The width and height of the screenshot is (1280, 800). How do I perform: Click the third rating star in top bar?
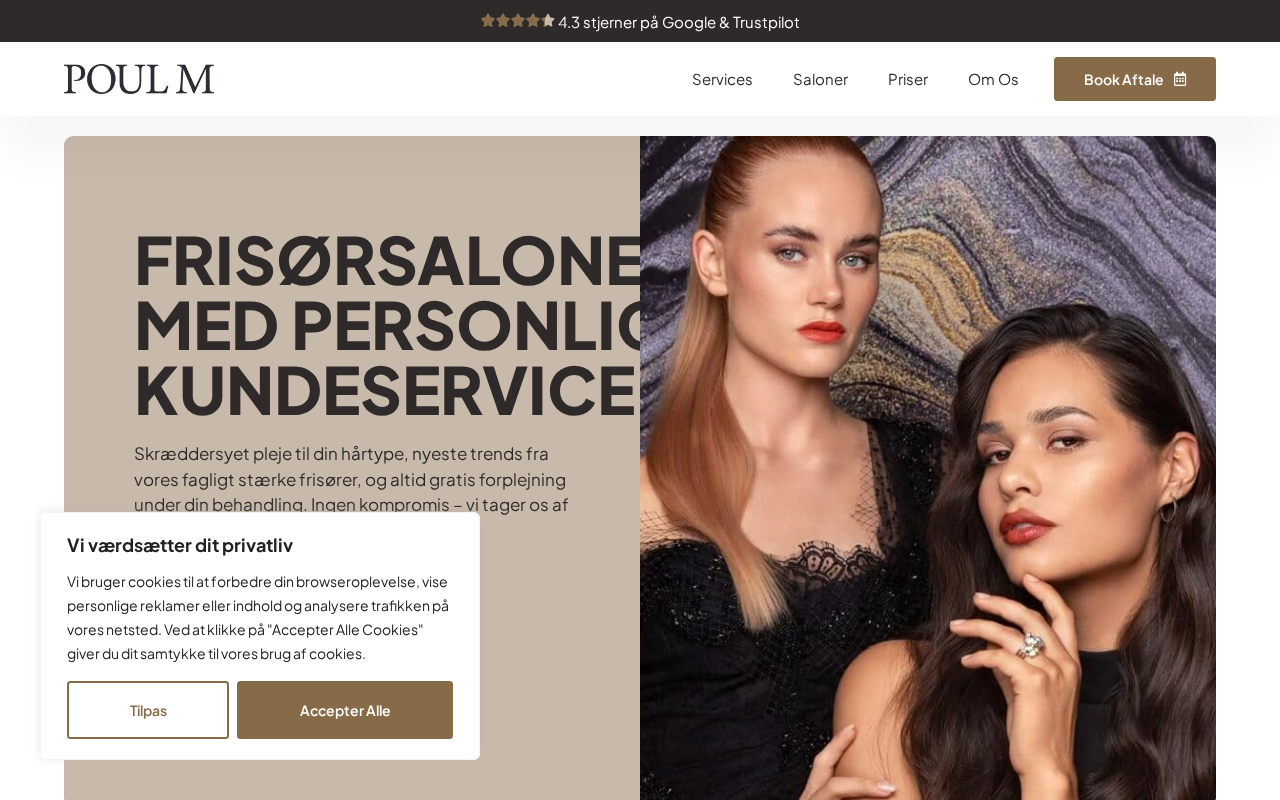tap(518, 20)
